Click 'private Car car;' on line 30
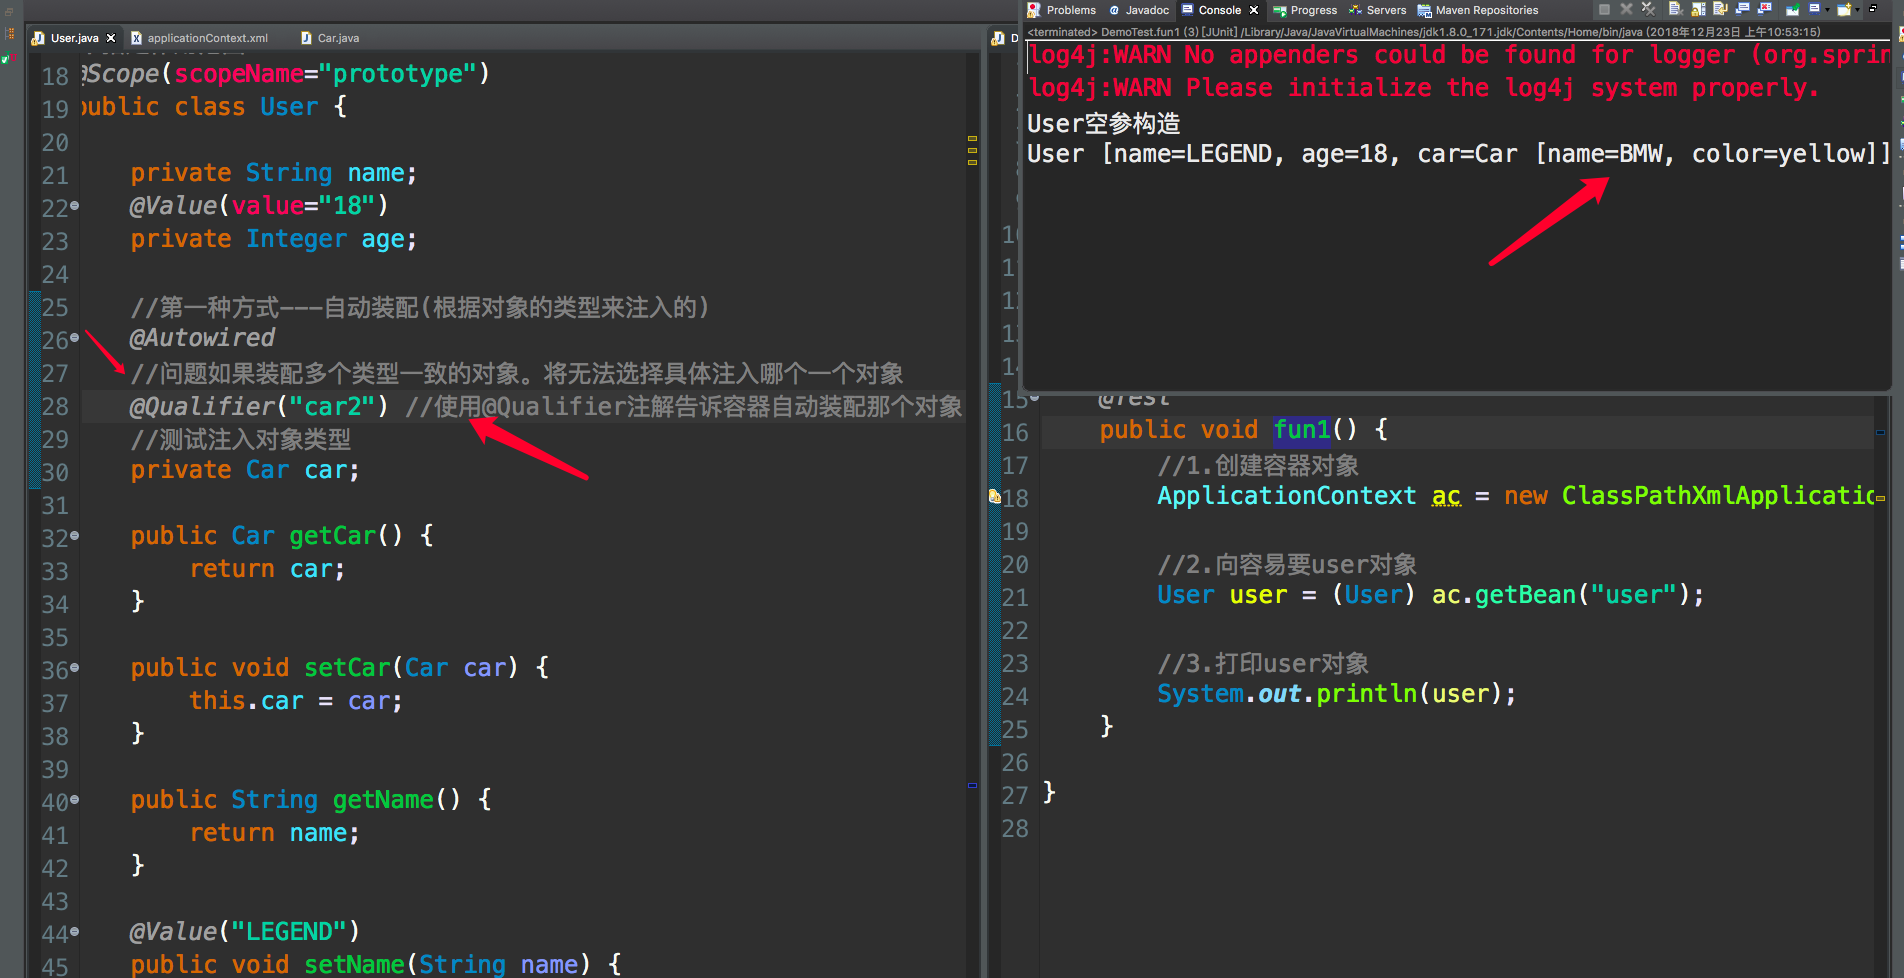 pyautogui.click(x=245, y=470)
